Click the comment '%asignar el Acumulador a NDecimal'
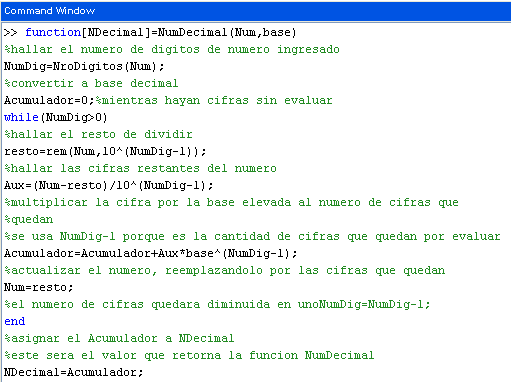The image size is (511, 382). click(119, 338)
